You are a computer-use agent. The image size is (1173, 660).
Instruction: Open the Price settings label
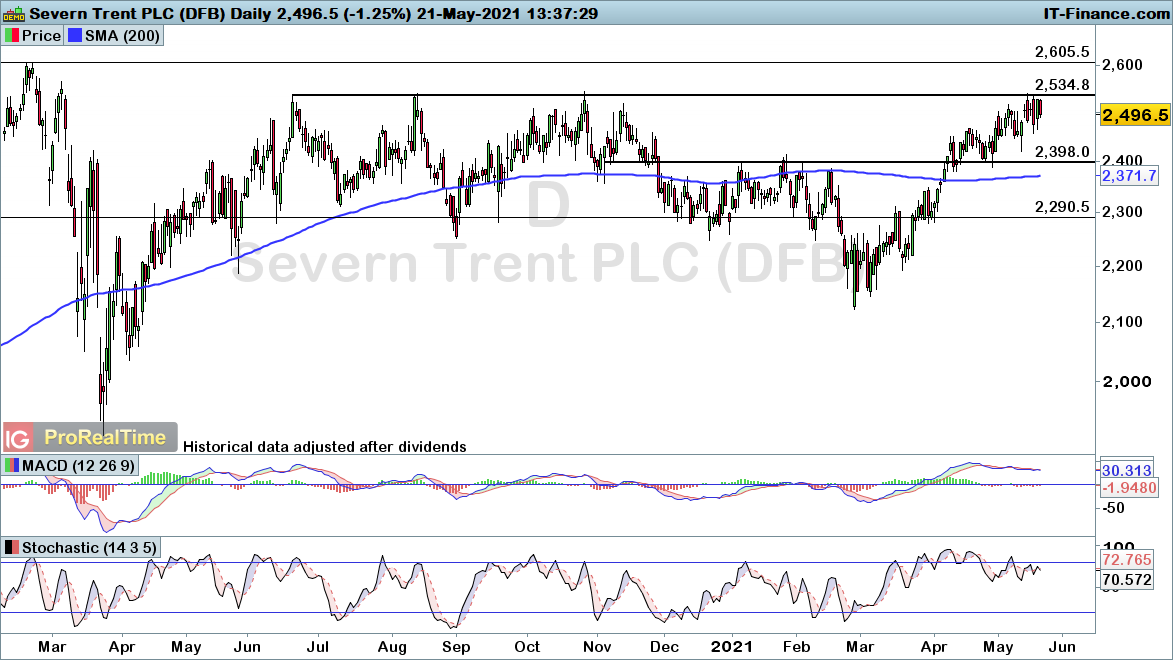point(42,36)
